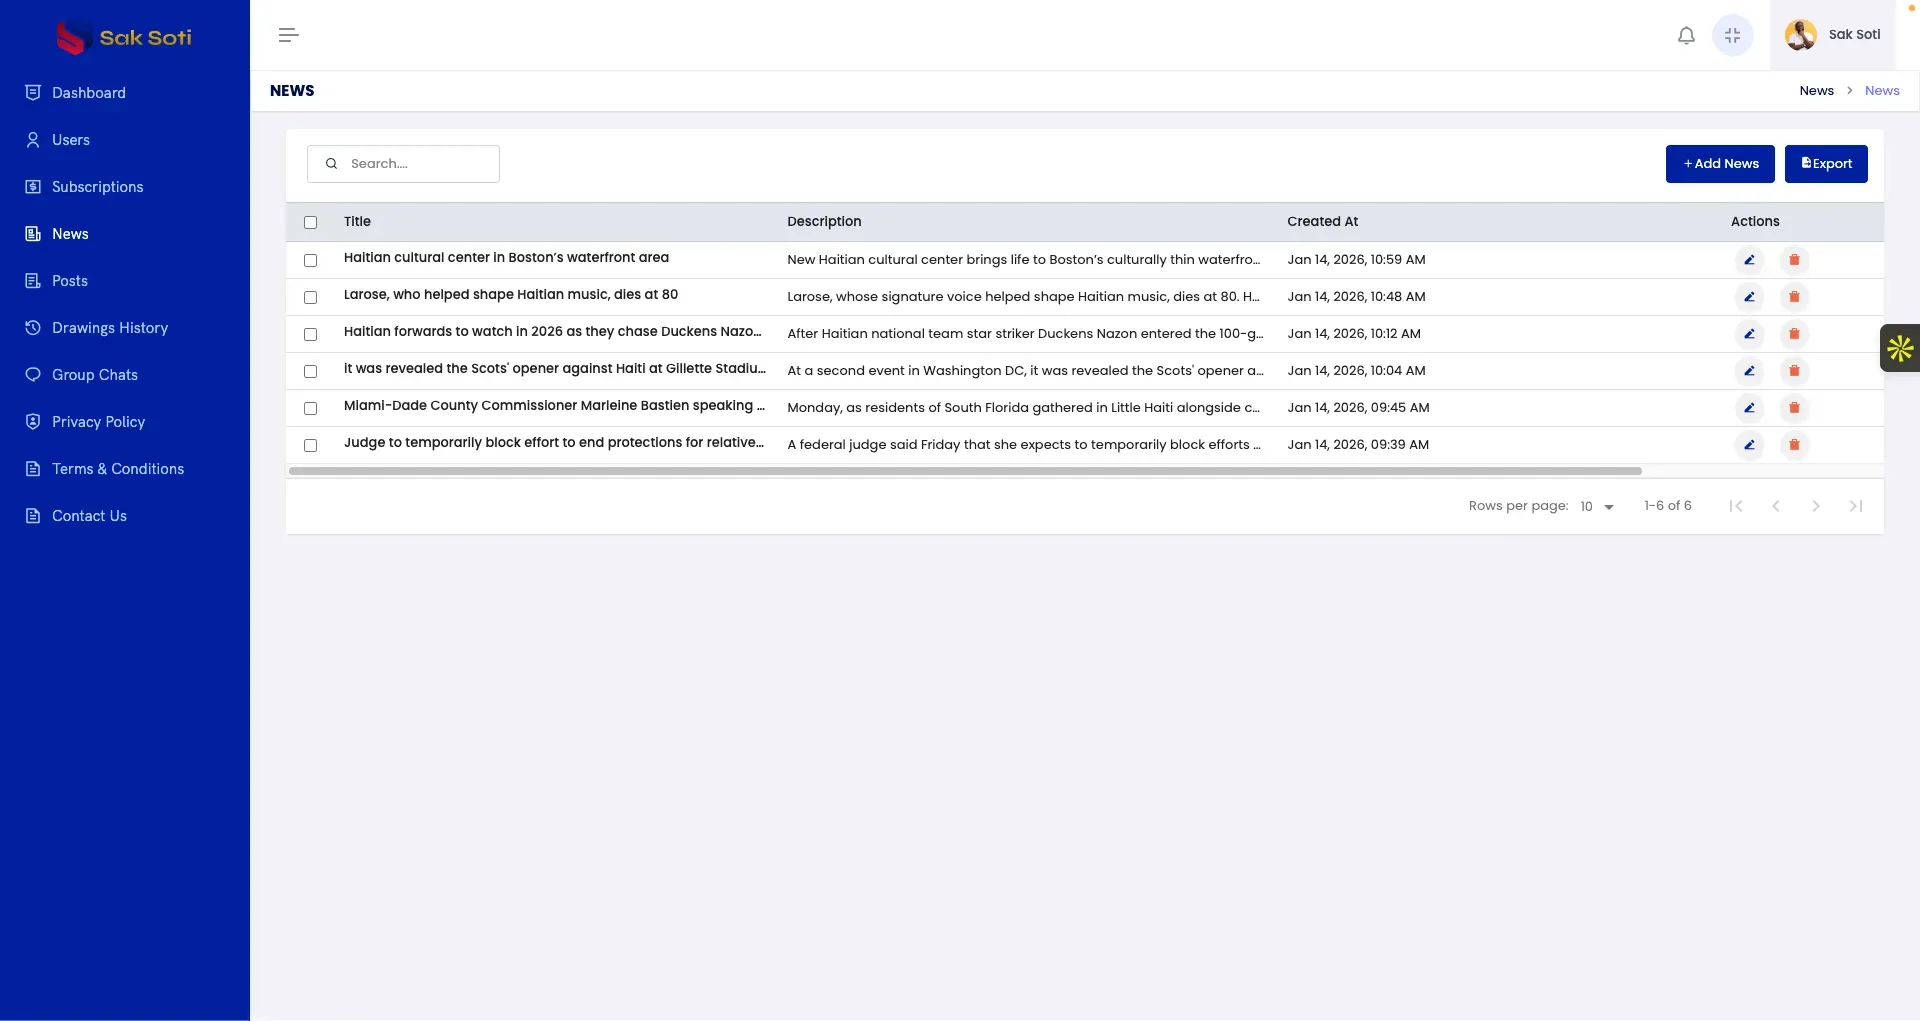This screenshot has height=1021, width=1920.
Task: Focus the Search input field
Action: coord(403,164)
